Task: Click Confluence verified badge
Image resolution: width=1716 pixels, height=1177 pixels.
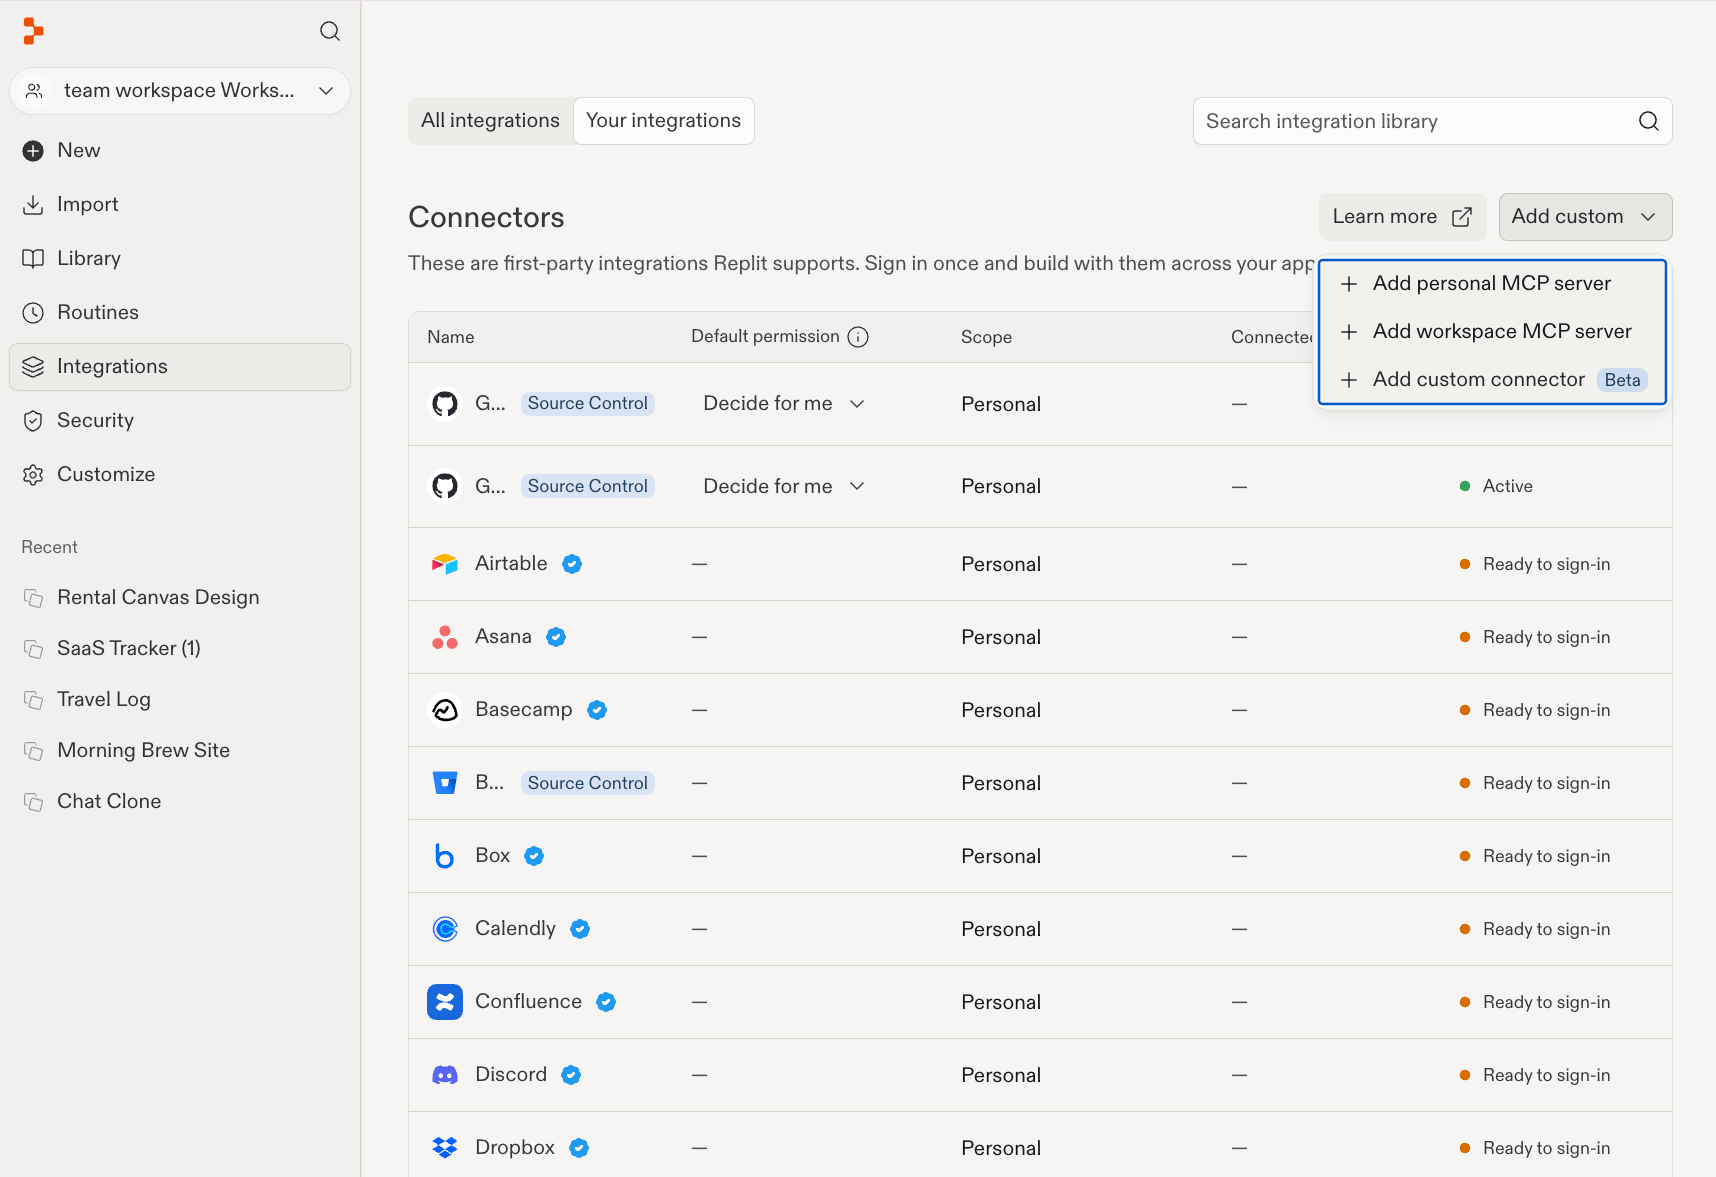Action: pos(606,1002)
